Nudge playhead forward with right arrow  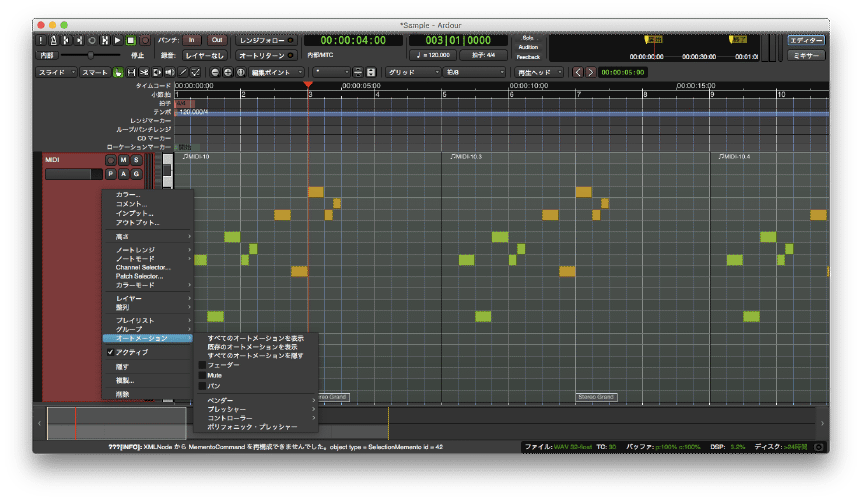[590, 73]
